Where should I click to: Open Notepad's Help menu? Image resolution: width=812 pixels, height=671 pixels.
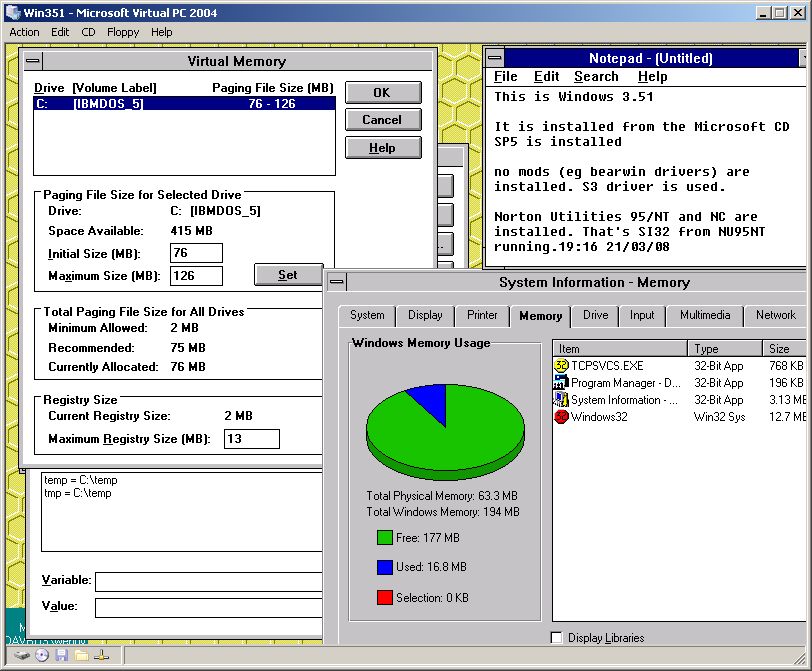[x=652, y=77]
